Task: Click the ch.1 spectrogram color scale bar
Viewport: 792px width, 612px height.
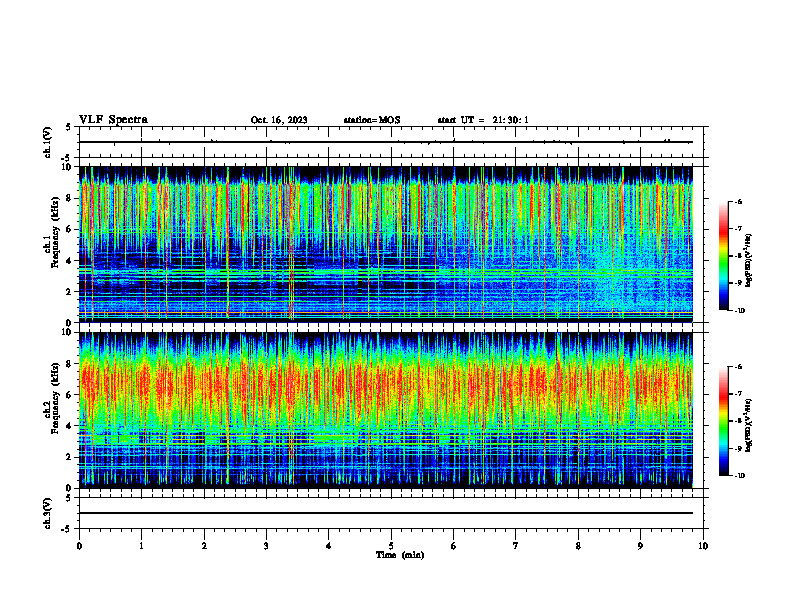Action: coord(724,256)
